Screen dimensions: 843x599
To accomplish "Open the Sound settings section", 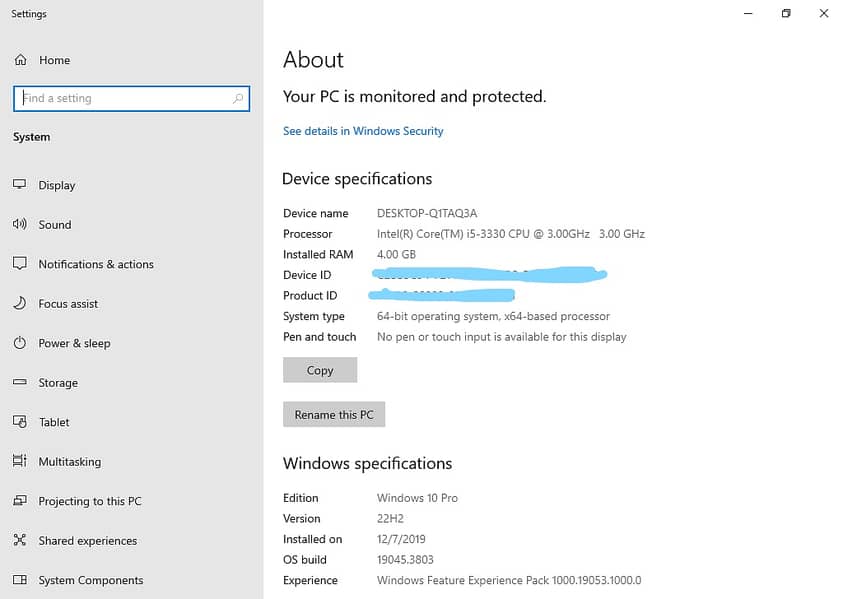I will click(54, 225).
